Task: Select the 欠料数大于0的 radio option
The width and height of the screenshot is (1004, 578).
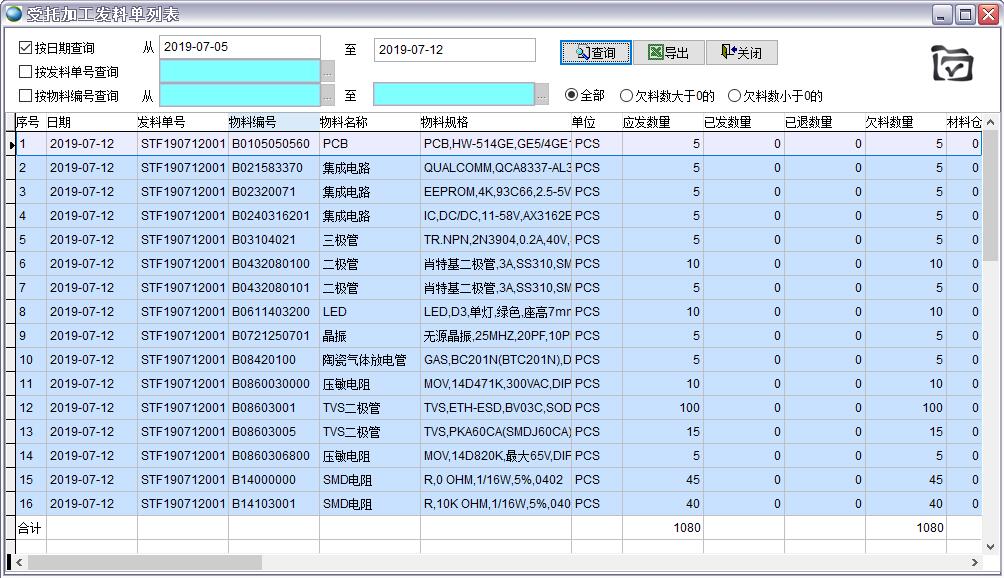Action: pyautogui.click(x=627, y=96)
